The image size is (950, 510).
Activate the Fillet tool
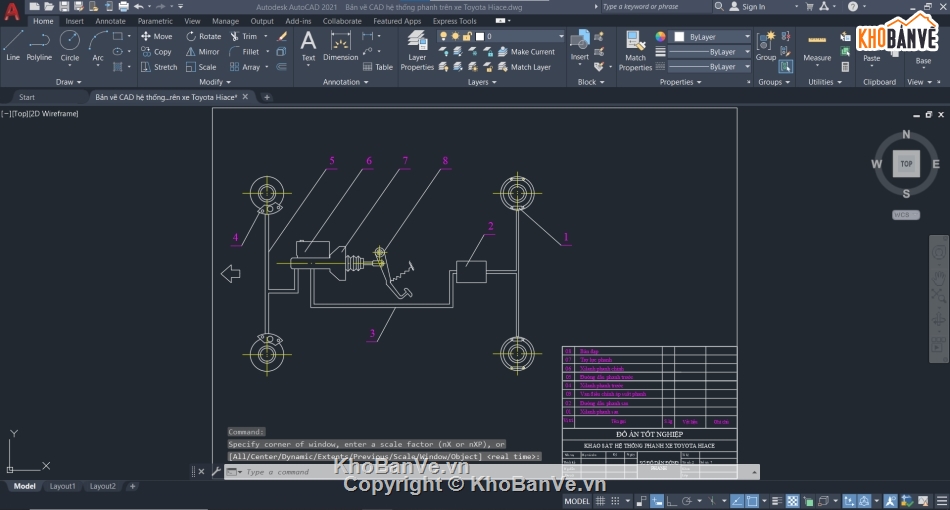[245, 52]
